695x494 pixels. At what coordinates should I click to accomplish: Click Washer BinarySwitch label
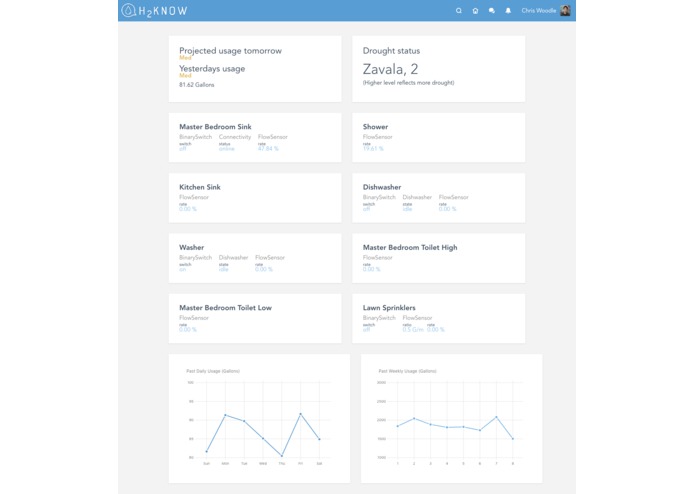tap(195, 257)
